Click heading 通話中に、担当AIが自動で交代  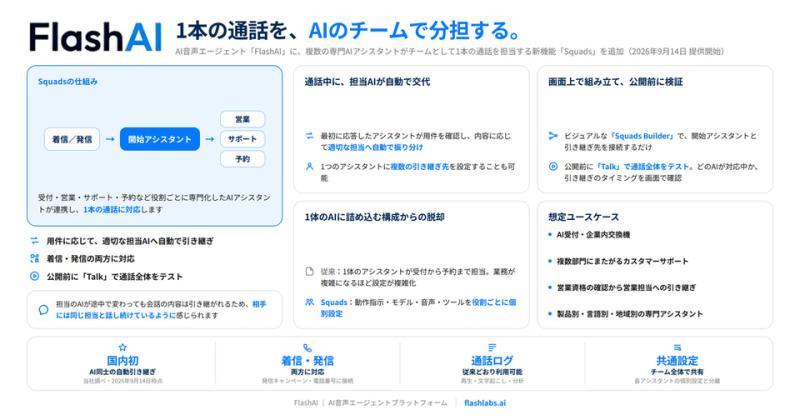(367, 82)
